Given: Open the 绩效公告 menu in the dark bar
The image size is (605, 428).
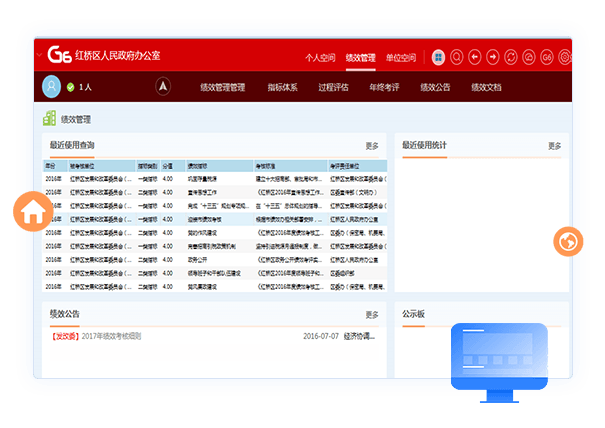Looking at the screenshot, I should coord(435,87).
